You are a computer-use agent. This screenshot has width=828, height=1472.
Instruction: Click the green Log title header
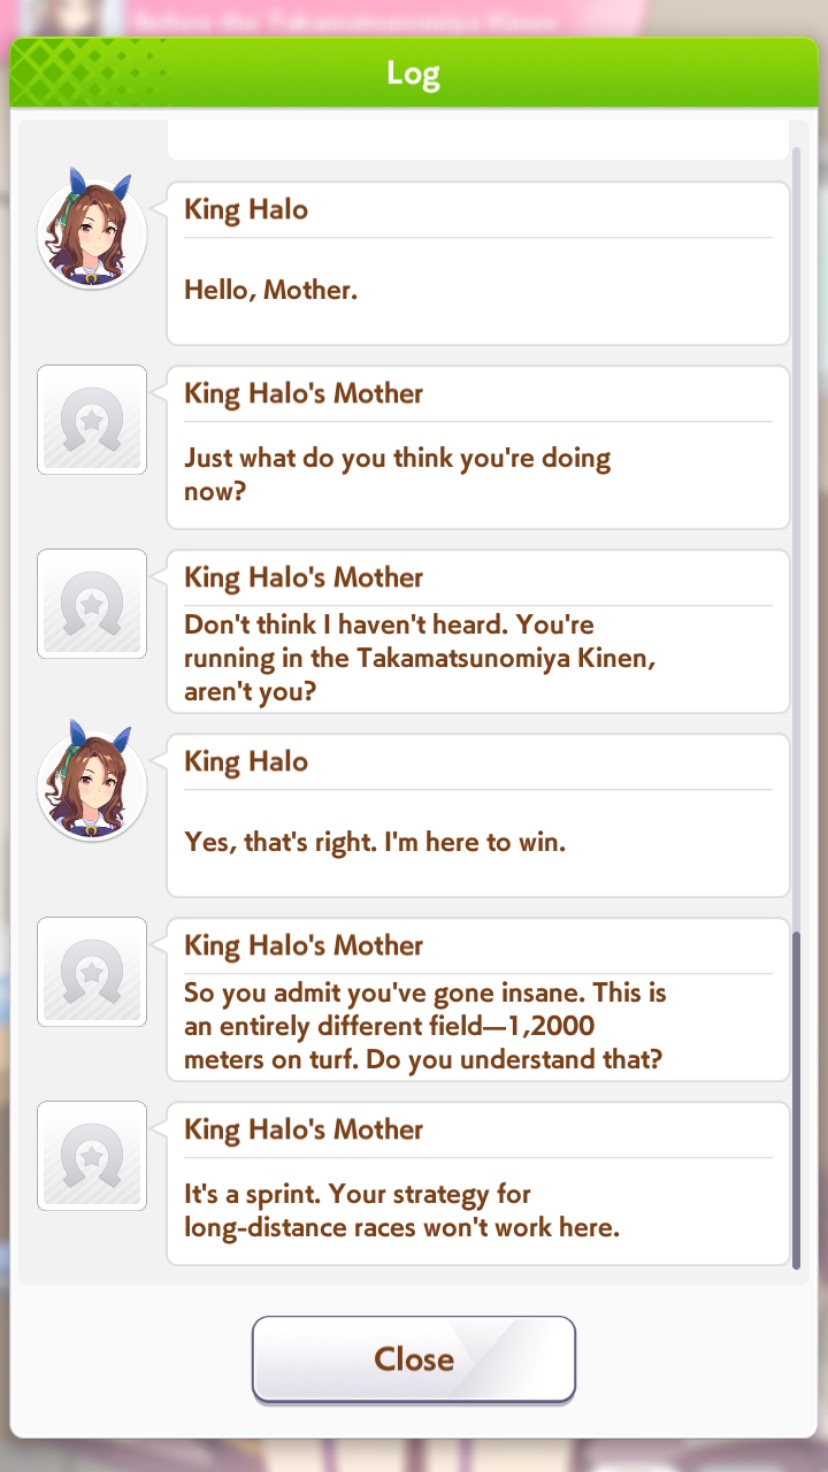pyautogui.click(x=414, y=73)
